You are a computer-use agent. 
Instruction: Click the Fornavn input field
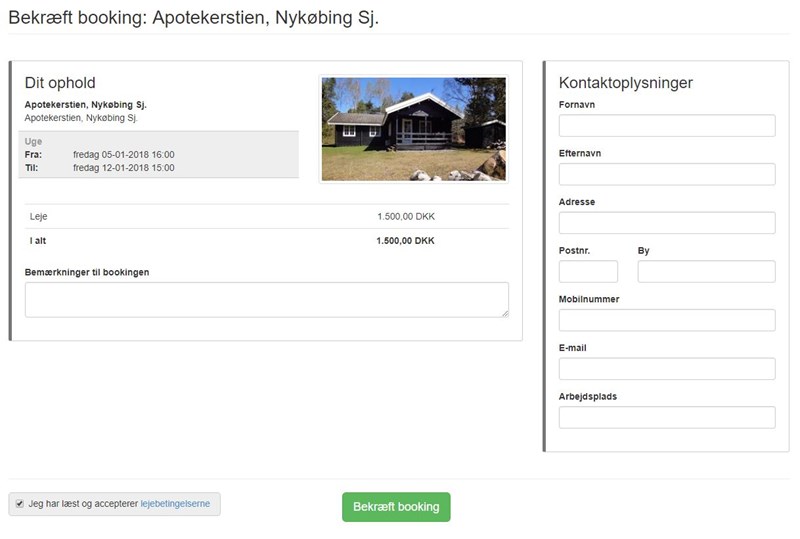667,126
